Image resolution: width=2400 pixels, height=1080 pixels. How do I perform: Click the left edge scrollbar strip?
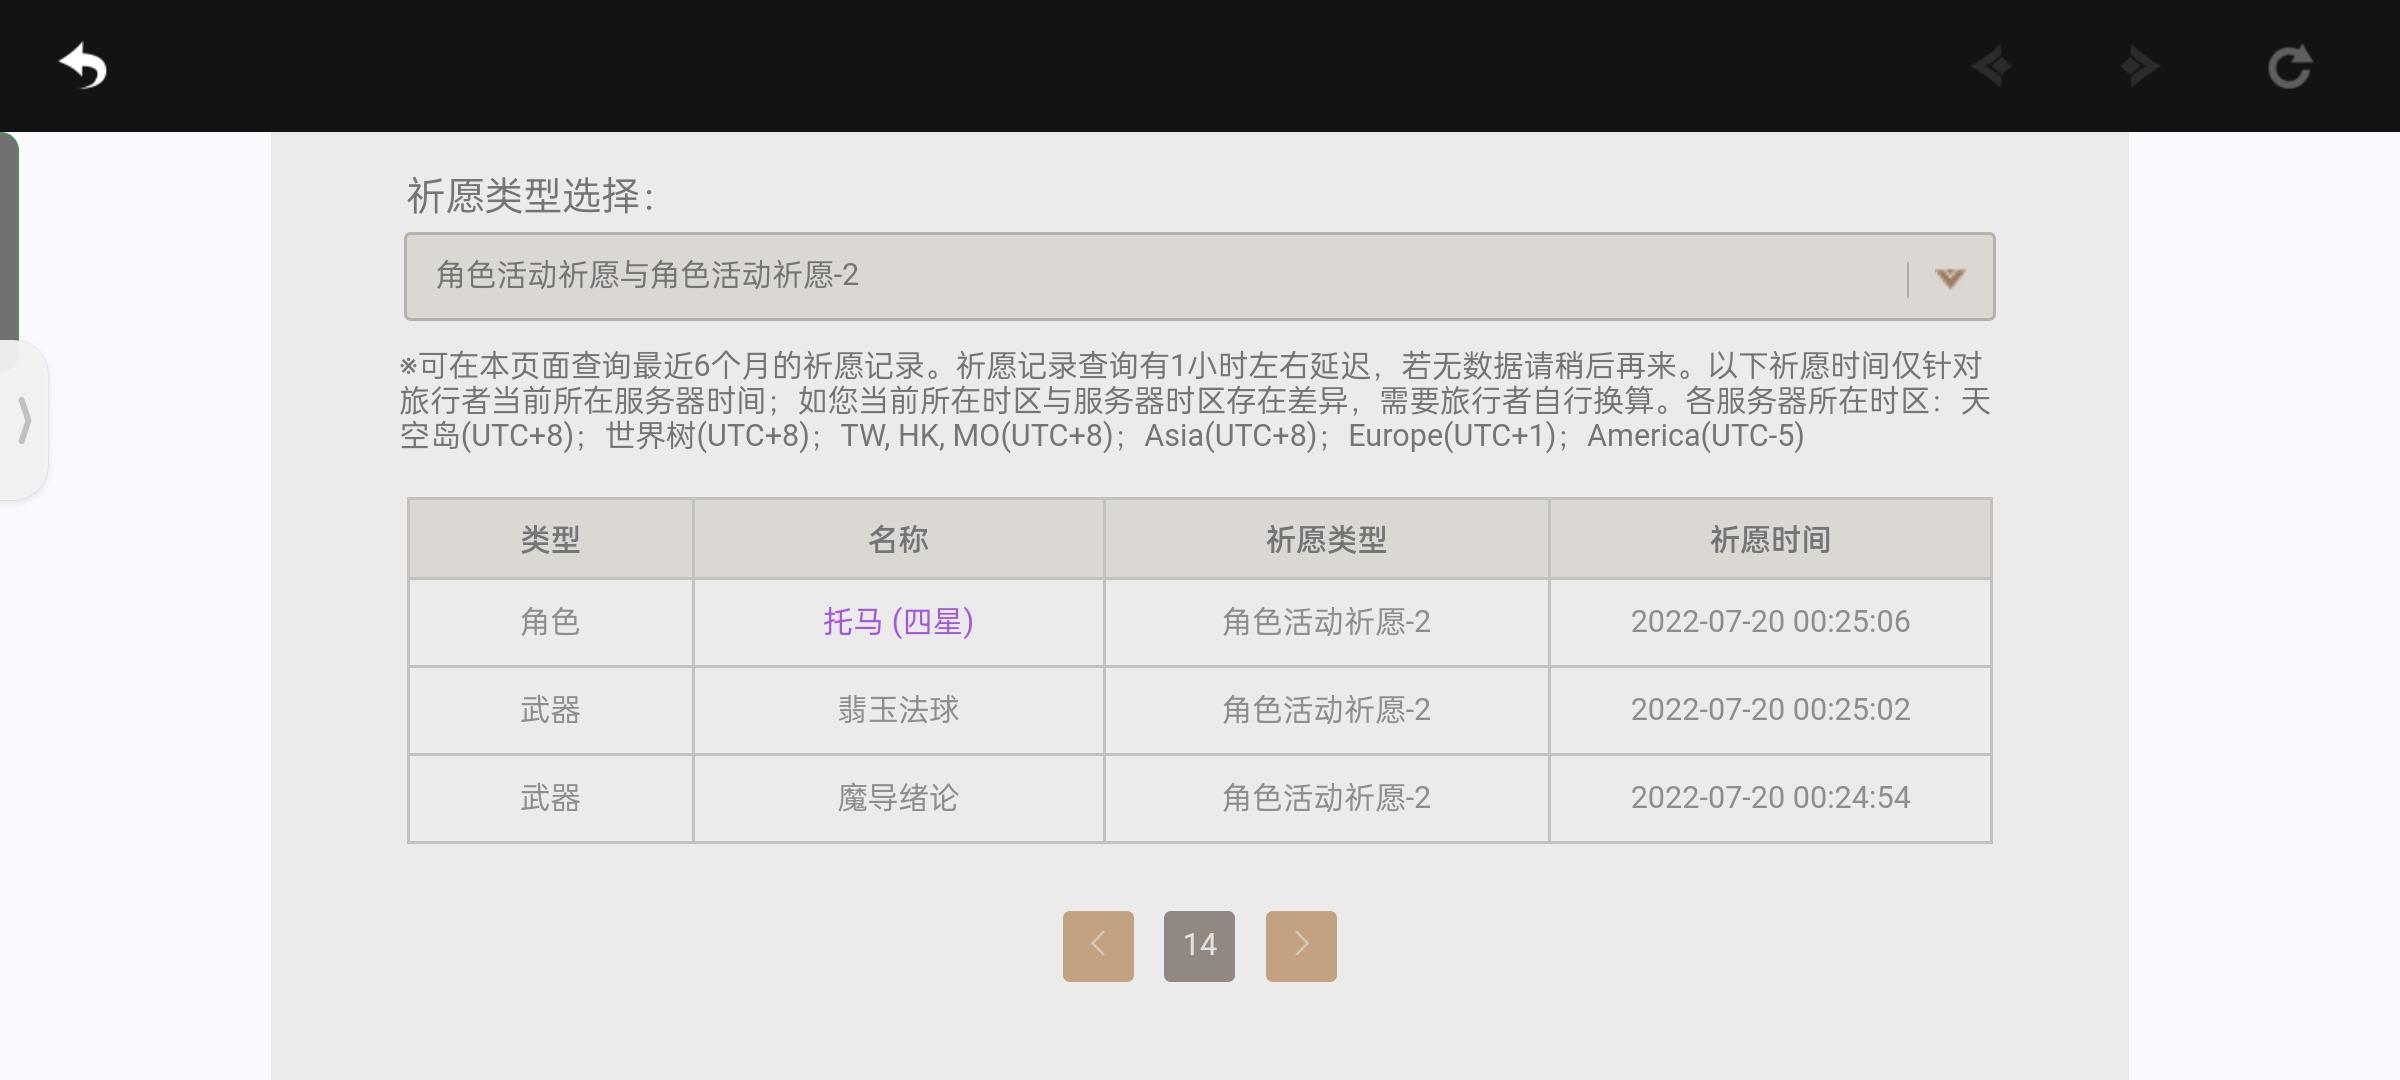pyautogui.click(x=9, y=235)
